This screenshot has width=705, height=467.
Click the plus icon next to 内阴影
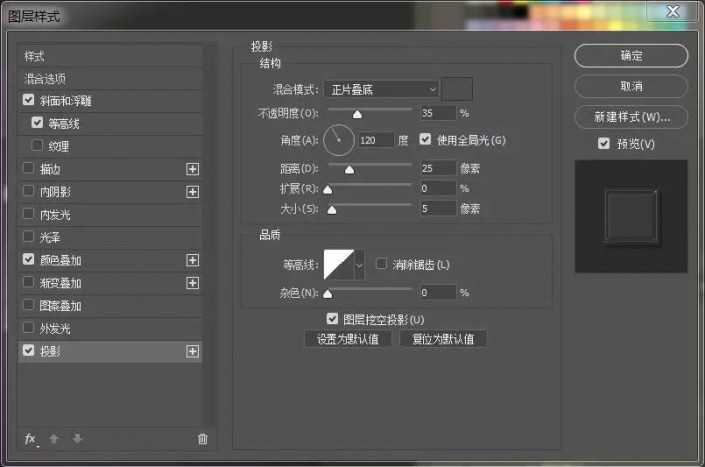point(193,191)
